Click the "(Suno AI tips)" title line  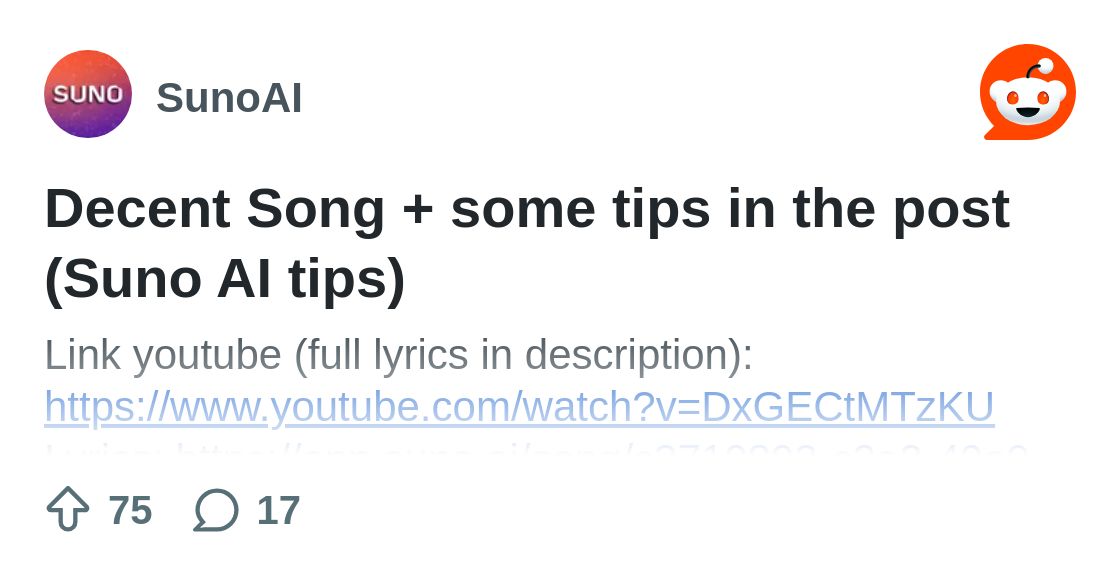point(224,278)
